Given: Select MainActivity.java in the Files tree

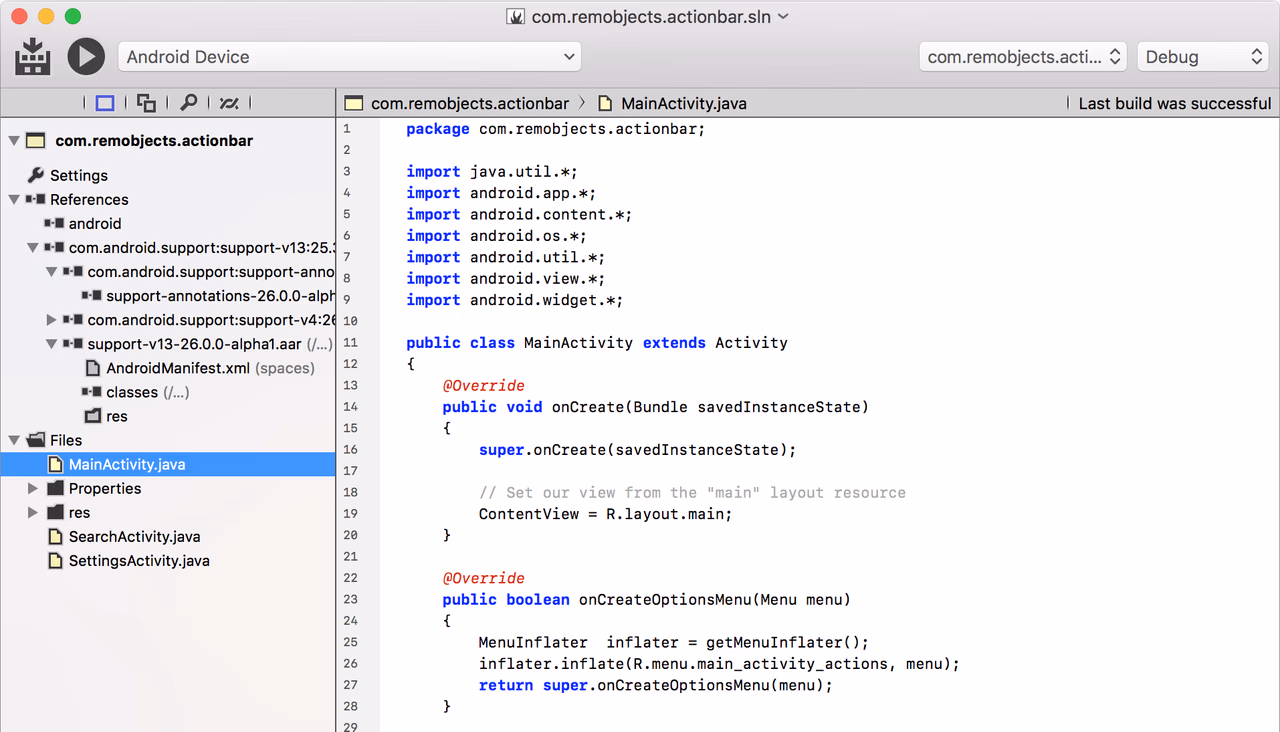Looking at the screenshot, I should [x=168, y=464].
